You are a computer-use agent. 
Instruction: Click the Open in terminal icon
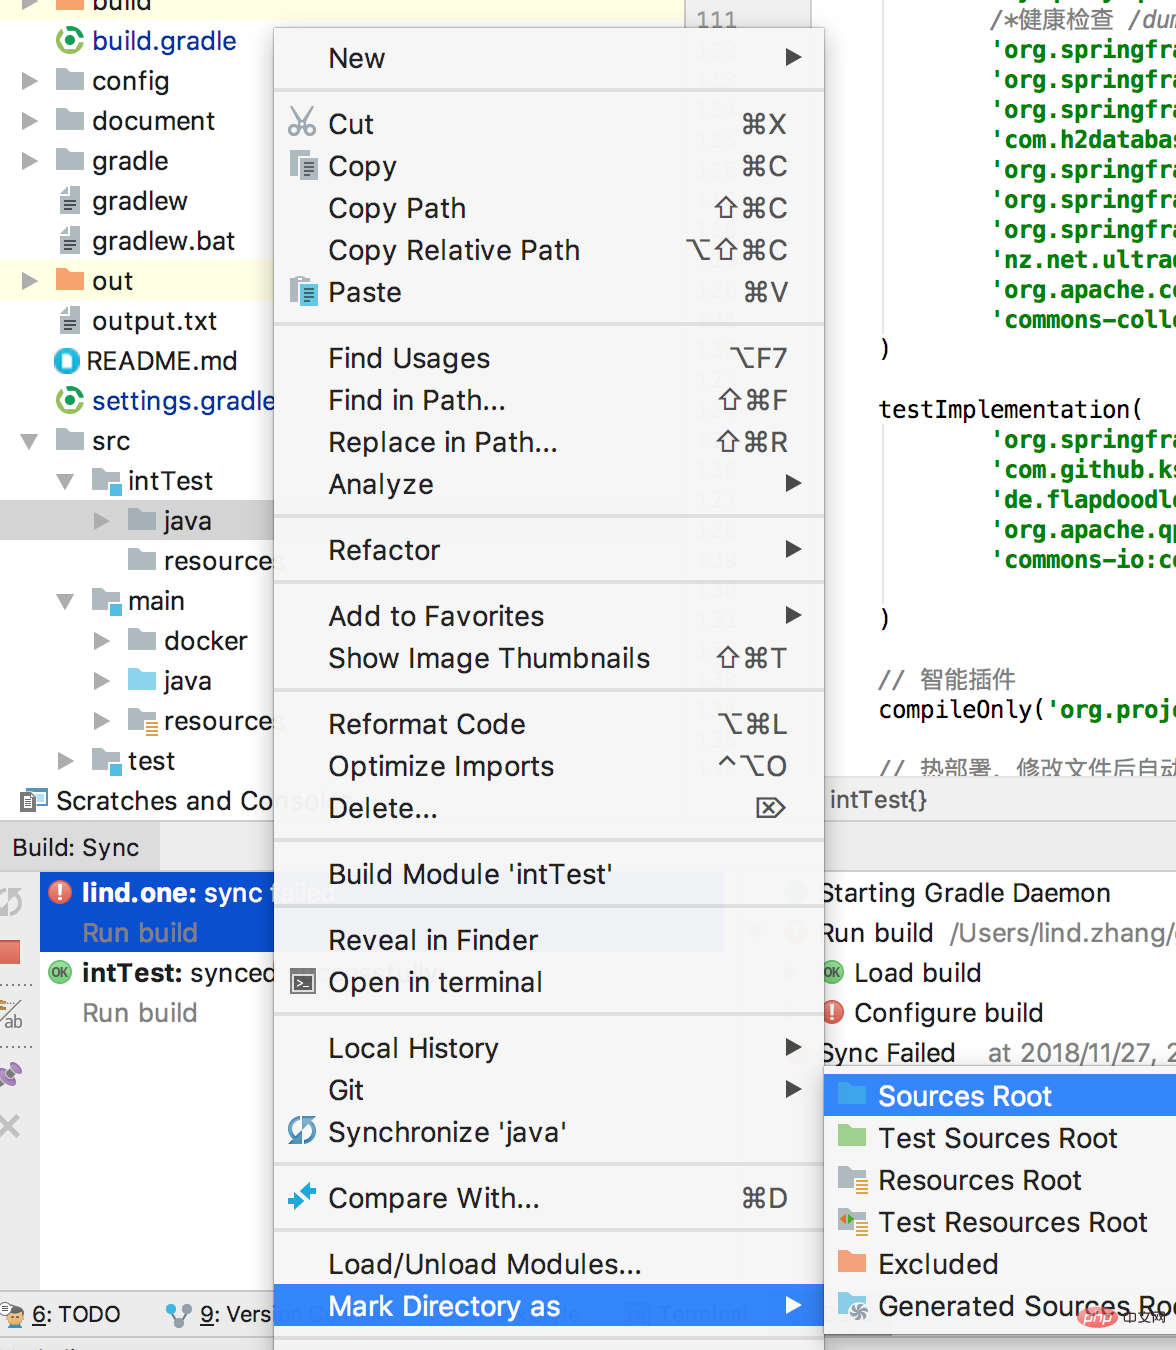point(302,982)
